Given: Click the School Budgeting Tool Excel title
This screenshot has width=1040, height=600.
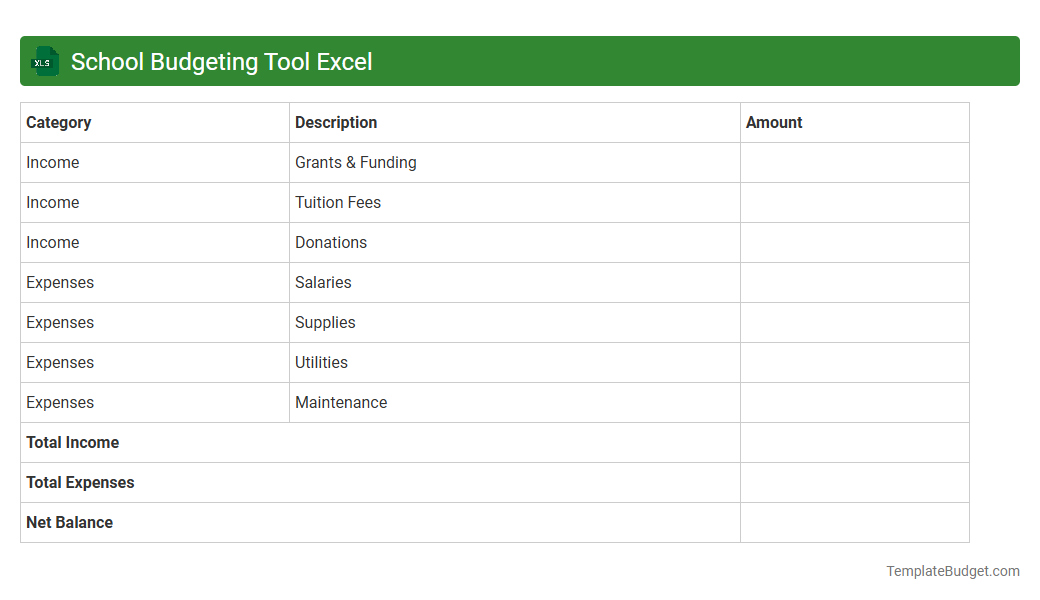Looking at the screenshot, I should click(220, 61).
